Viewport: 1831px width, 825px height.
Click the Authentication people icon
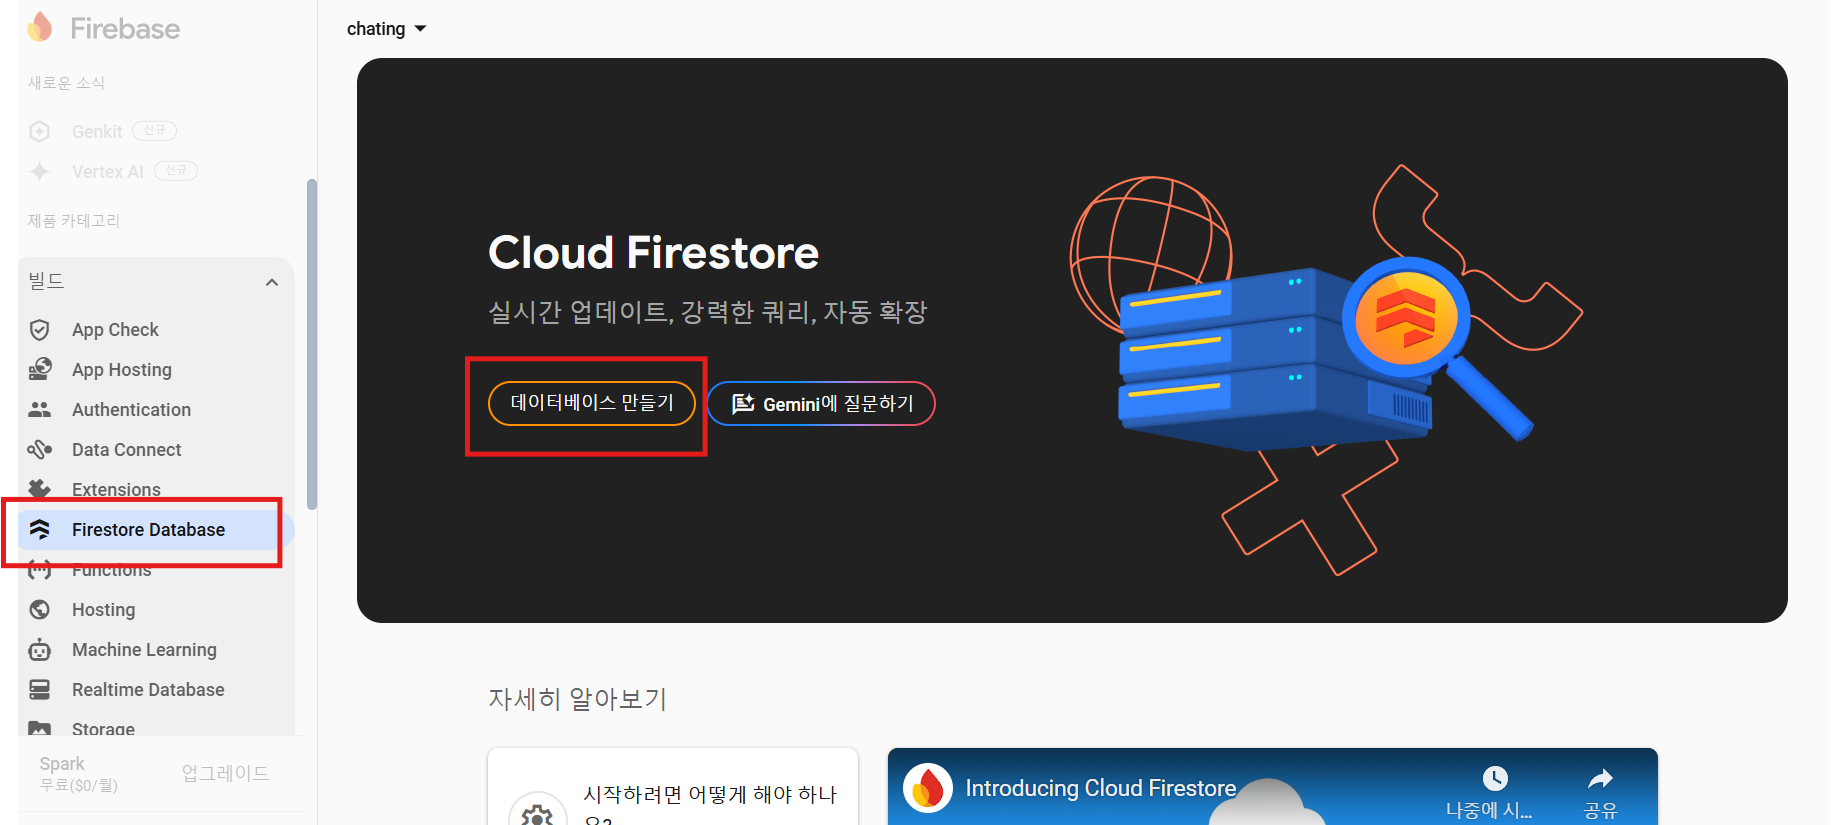click(x=40, y=410)
